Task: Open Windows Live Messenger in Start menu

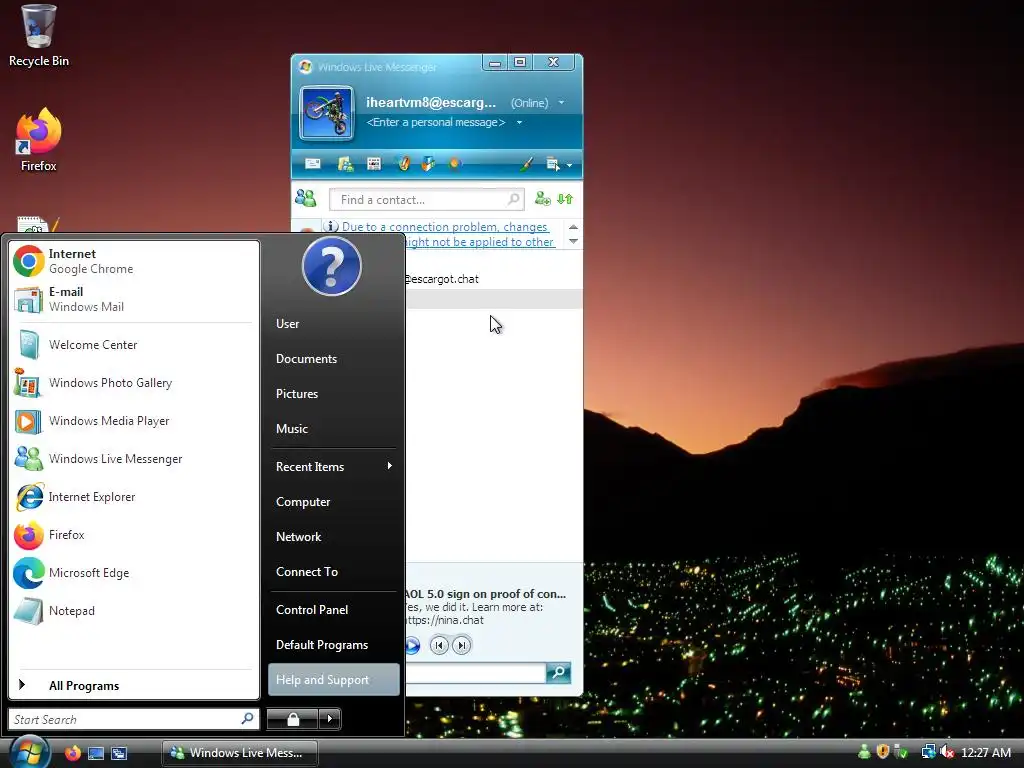Action: pos(133,458)
